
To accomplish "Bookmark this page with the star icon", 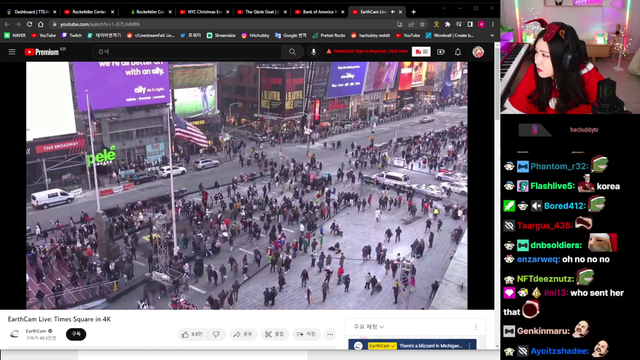I will pos(422,24).
